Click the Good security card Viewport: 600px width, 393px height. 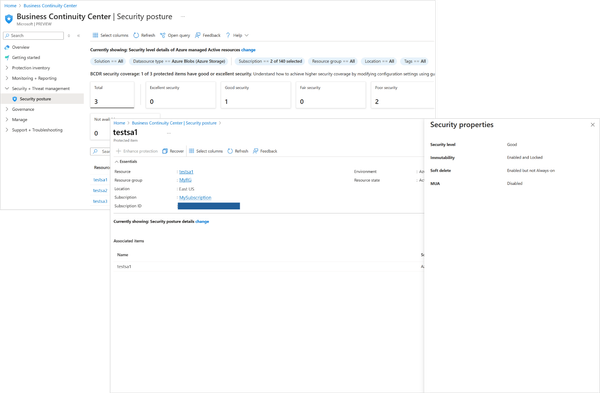(256, 95)
